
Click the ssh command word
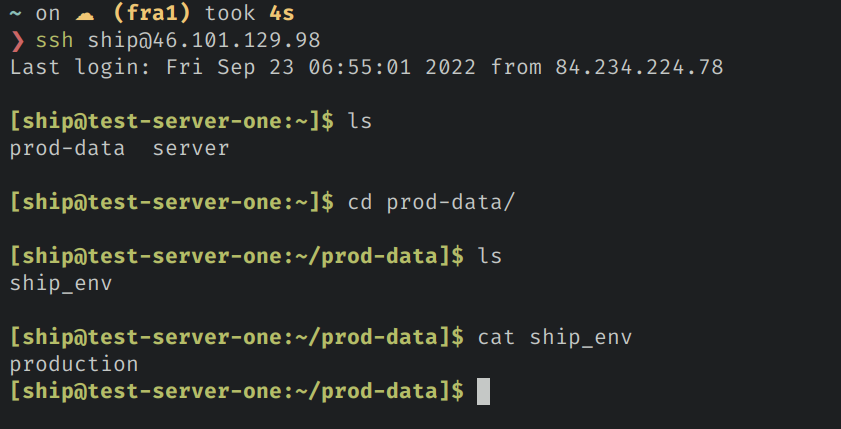(55, 41)
